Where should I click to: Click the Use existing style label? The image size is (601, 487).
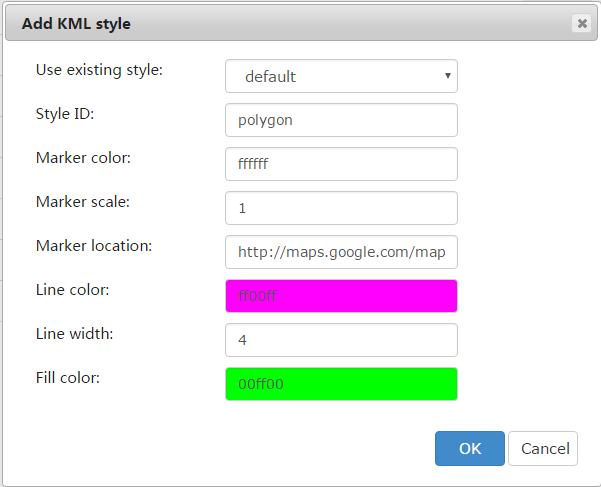pyautogui.click(x=99, y=70)
